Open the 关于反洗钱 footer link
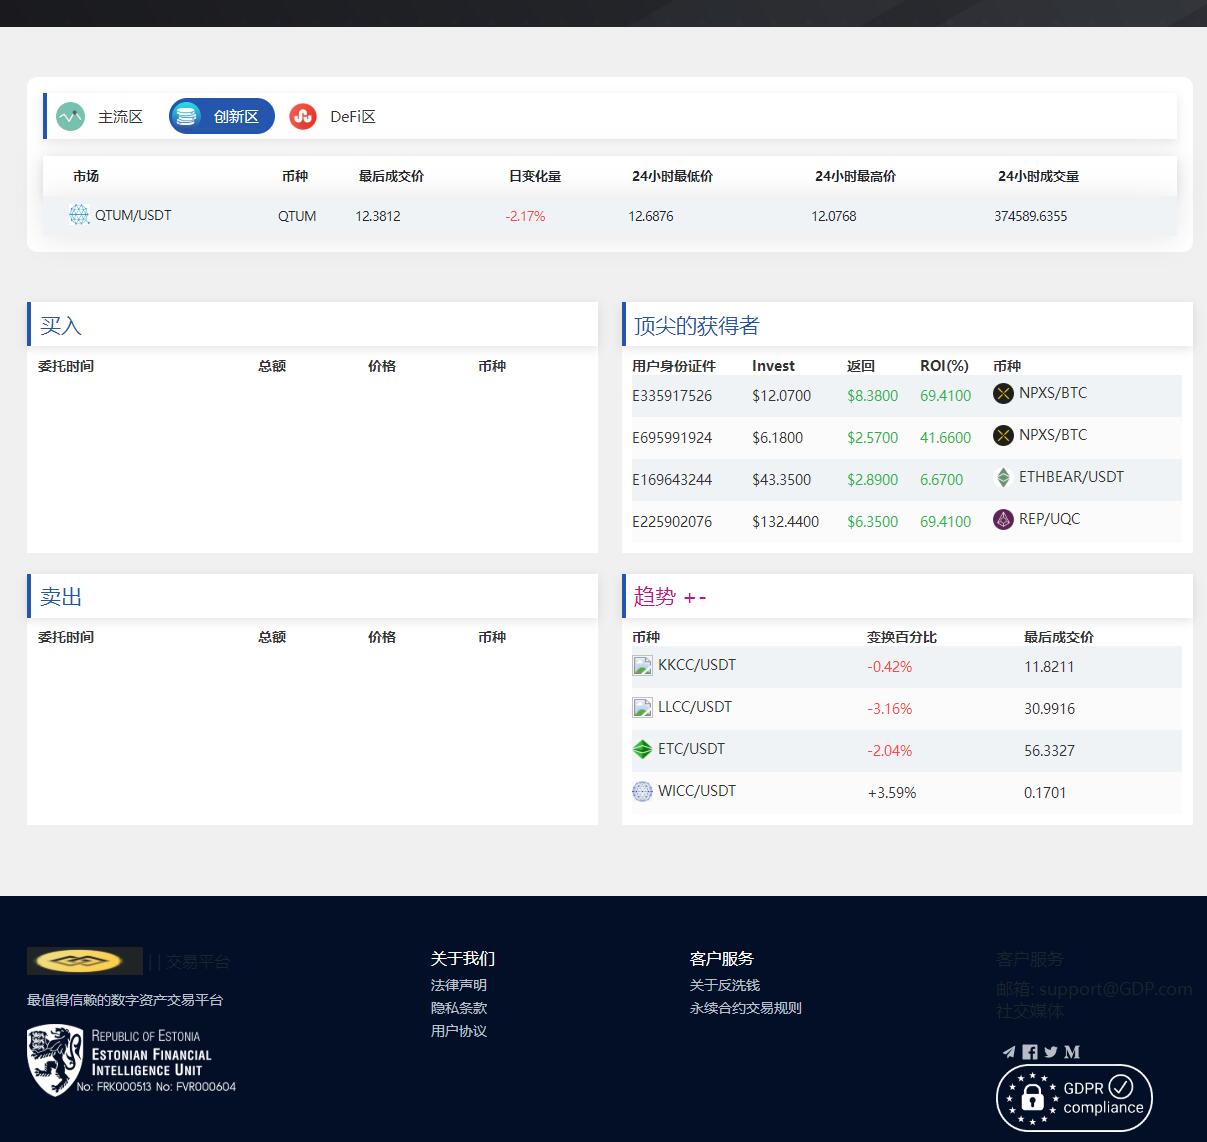The image size is (1207, 1142). click(x=725, y=985)
